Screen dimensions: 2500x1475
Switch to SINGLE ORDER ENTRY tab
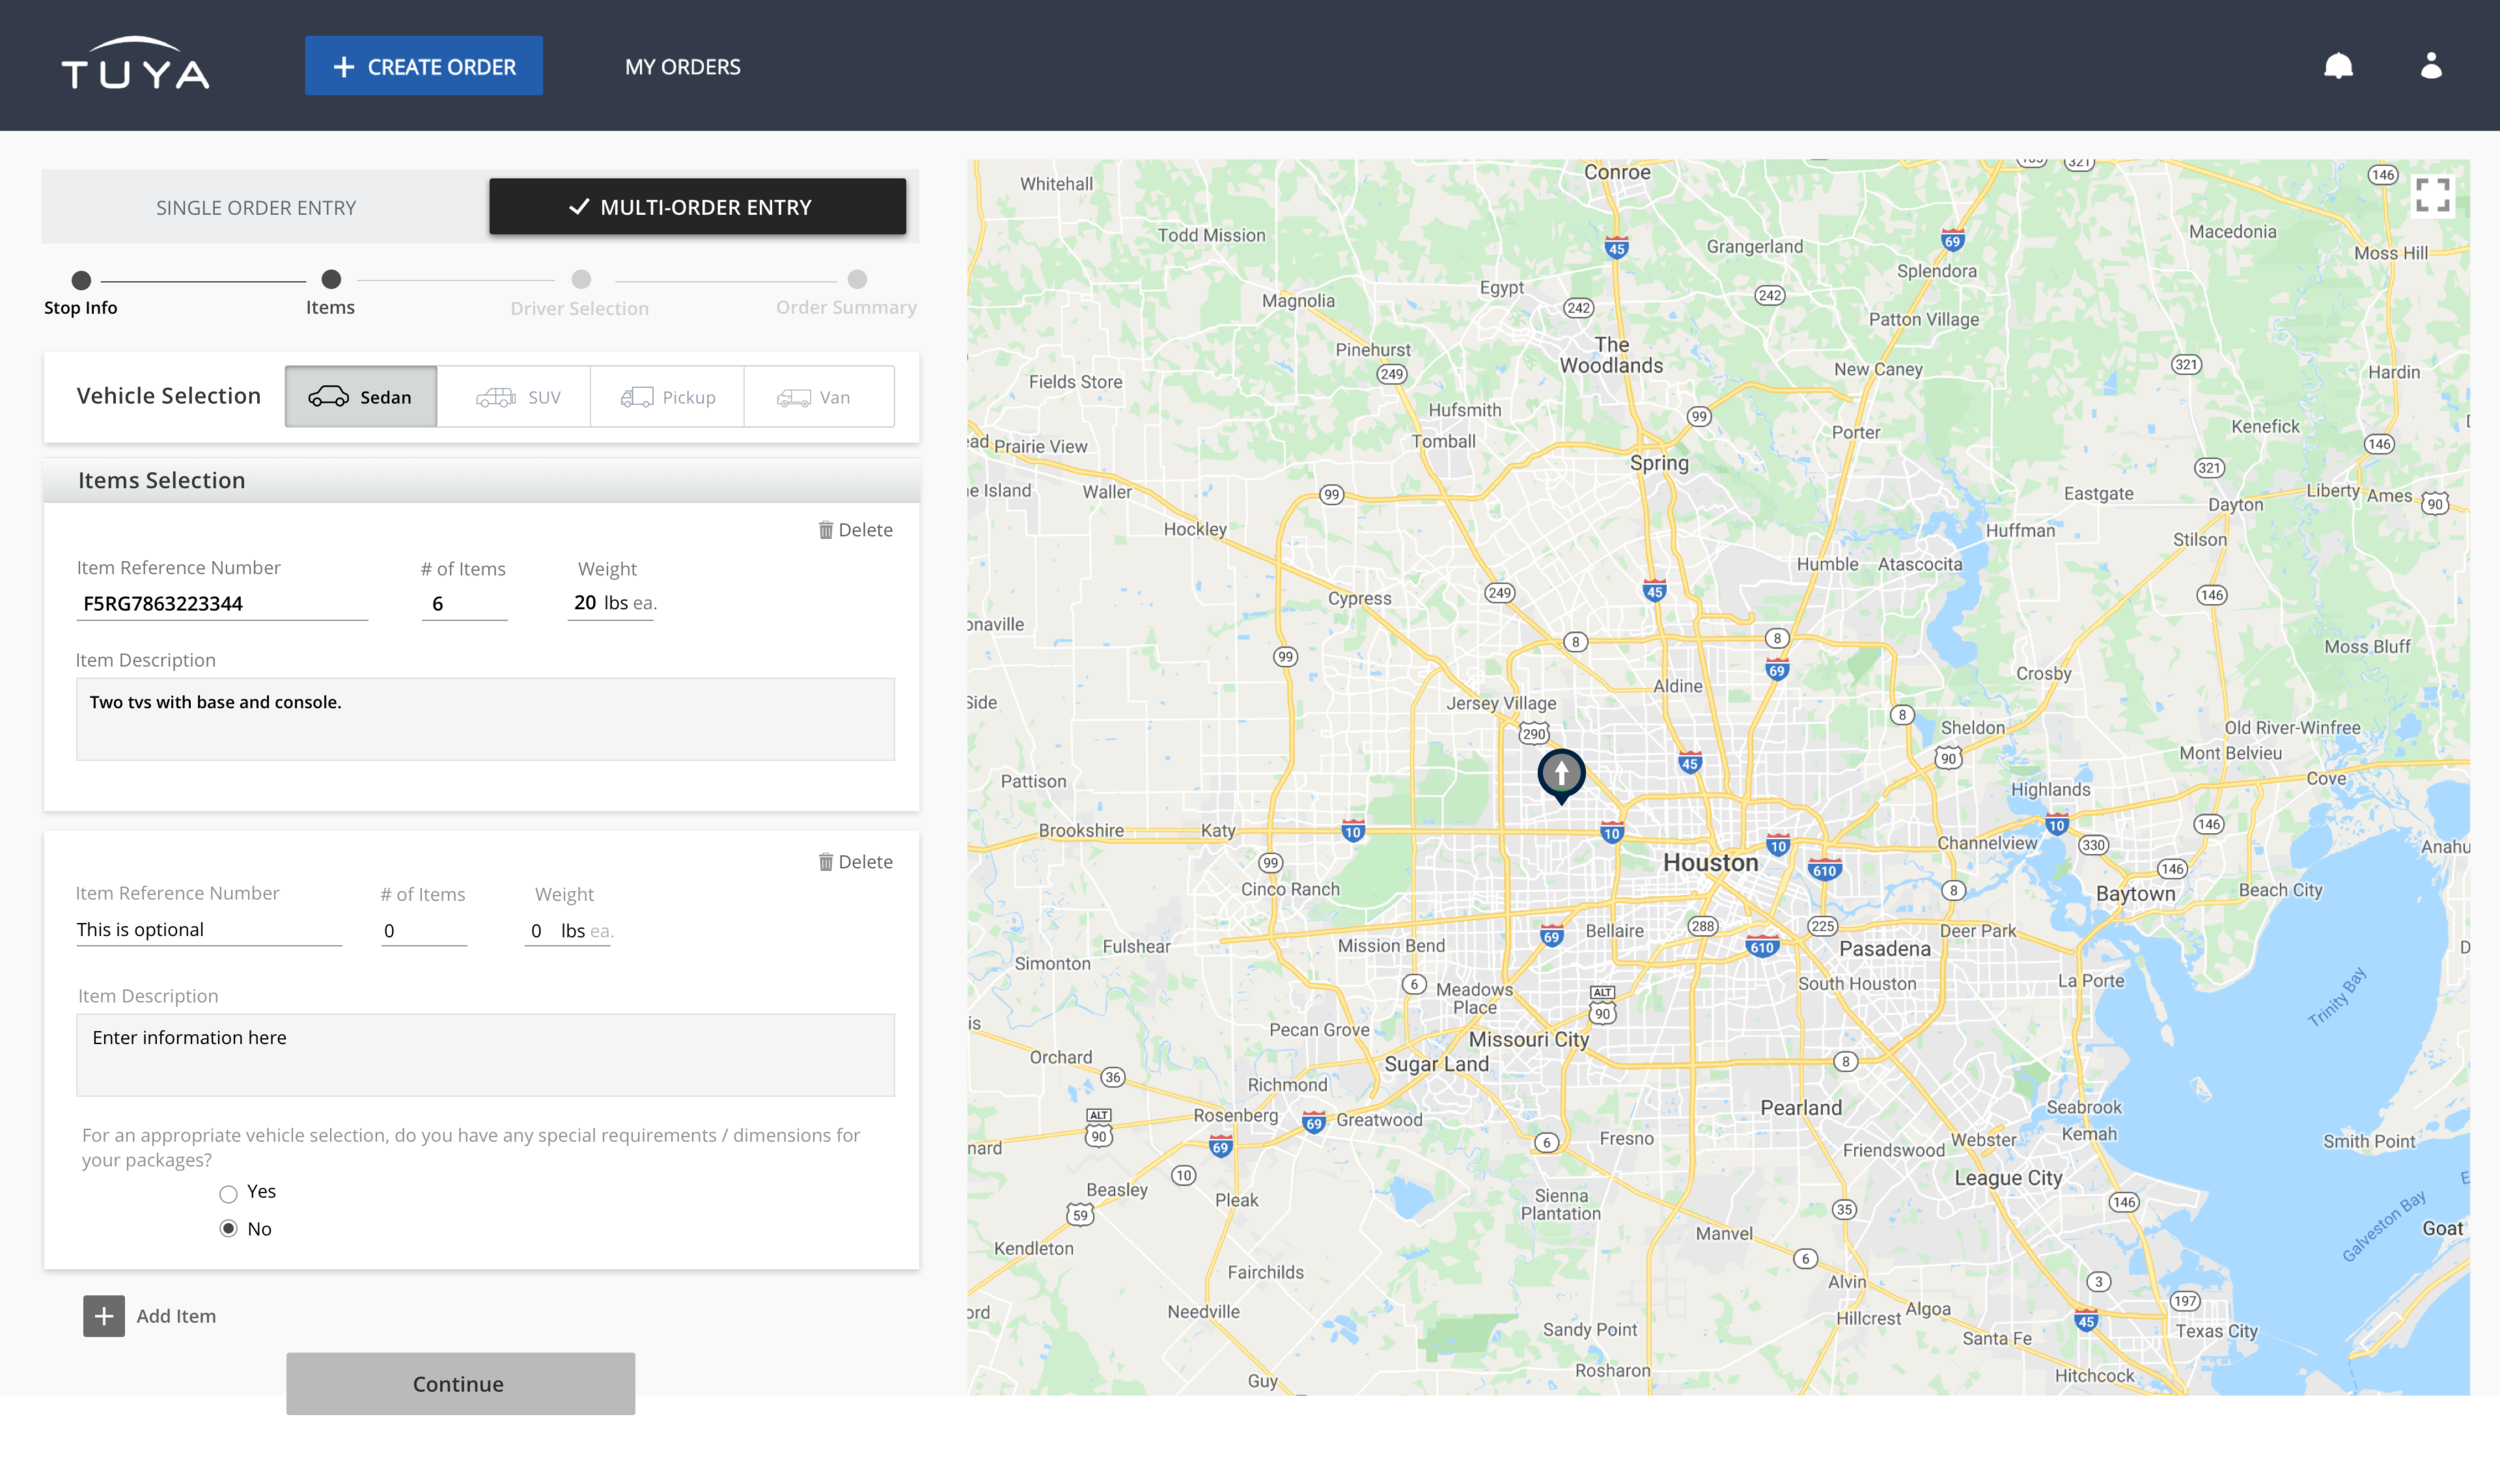pos(256,208)
